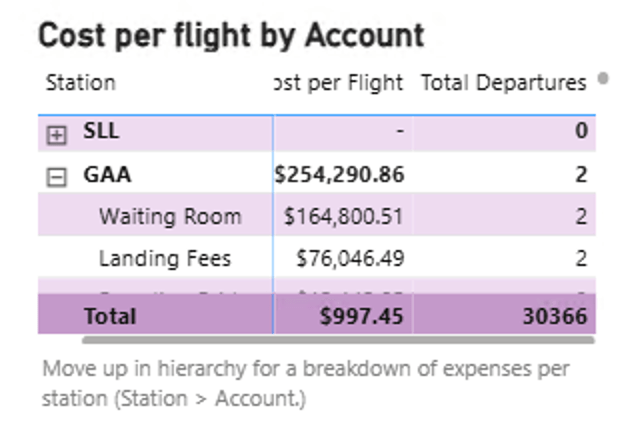Select the GAA station label

click(107, 175)
